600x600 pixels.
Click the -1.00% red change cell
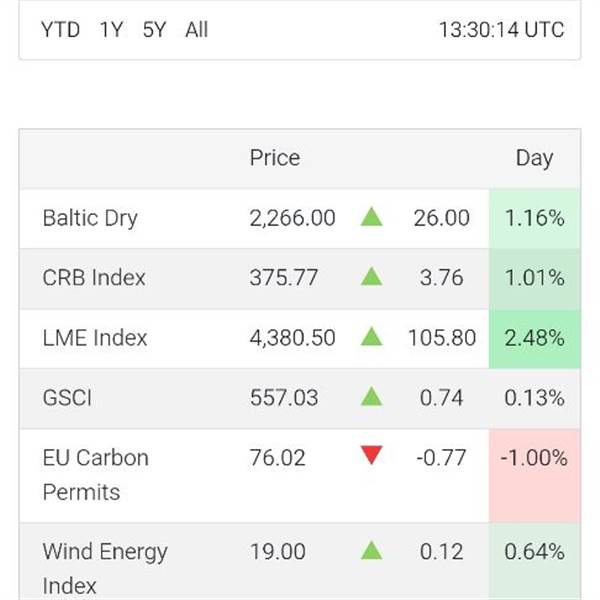(x=534, y=458)
